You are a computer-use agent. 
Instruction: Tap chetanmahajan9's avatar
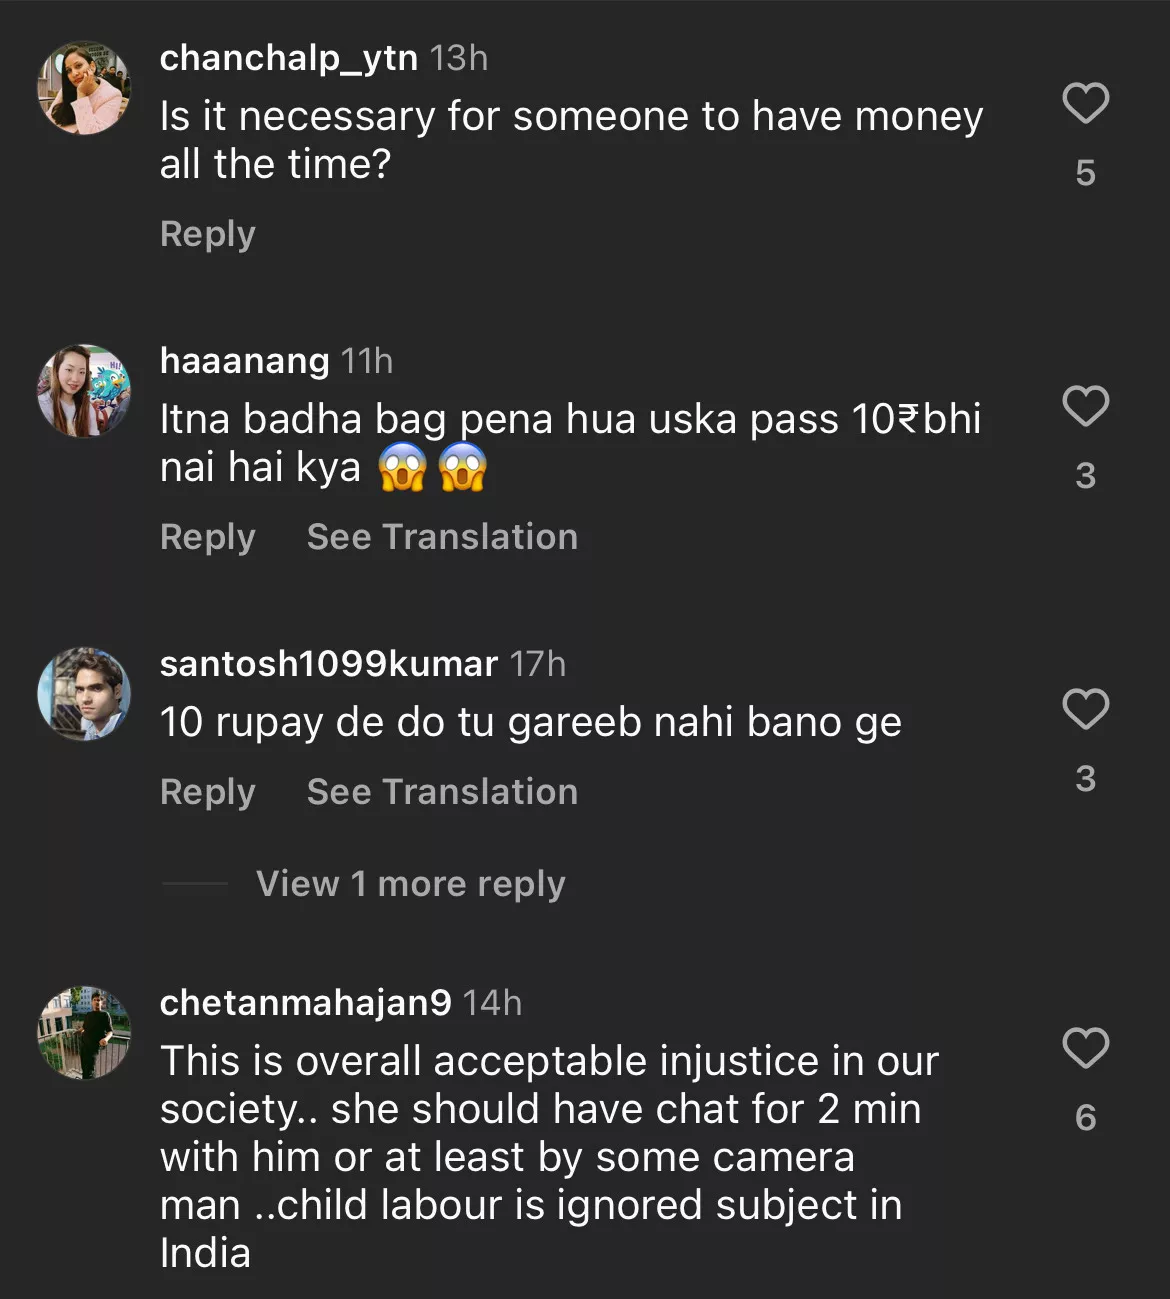(84, 1033)
